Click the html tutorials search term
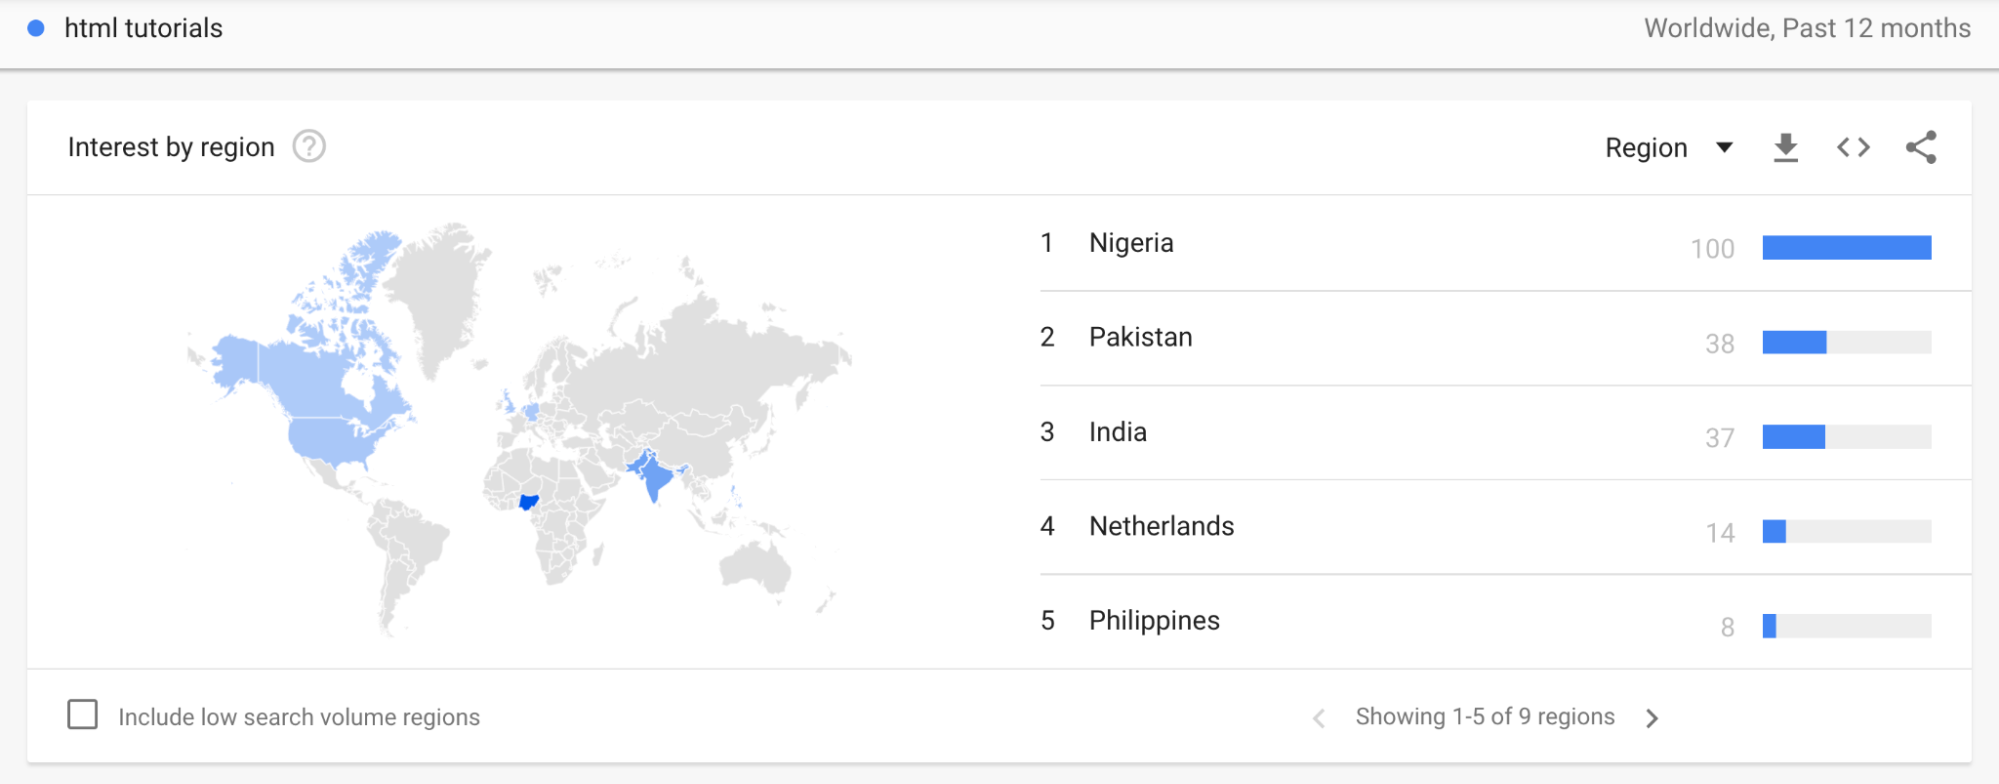 click(x=143, y=27)
